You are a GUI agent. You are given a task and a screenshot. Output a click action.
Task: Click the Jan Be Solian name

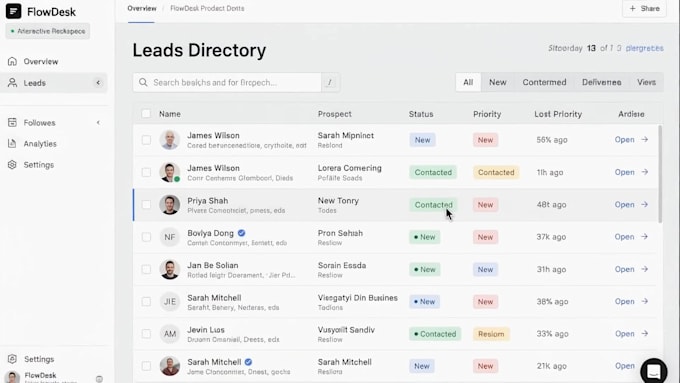[x=212, y=265]
